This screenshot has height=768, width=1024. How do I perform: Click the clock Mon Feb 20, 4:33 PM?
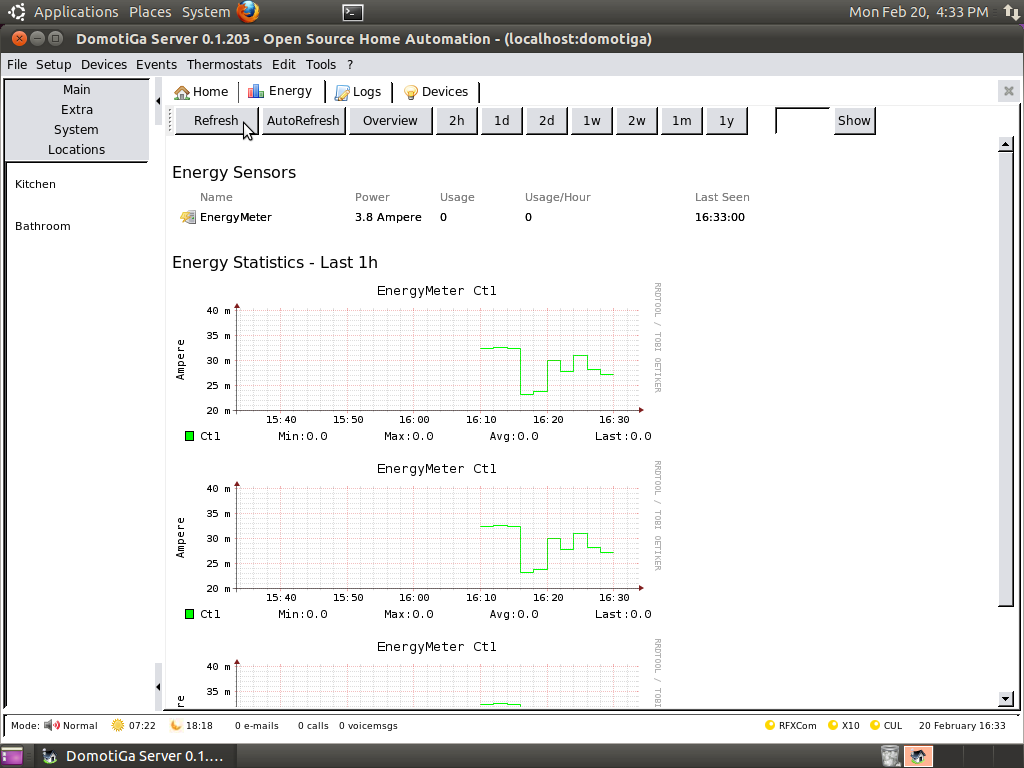tap(918, 12)
